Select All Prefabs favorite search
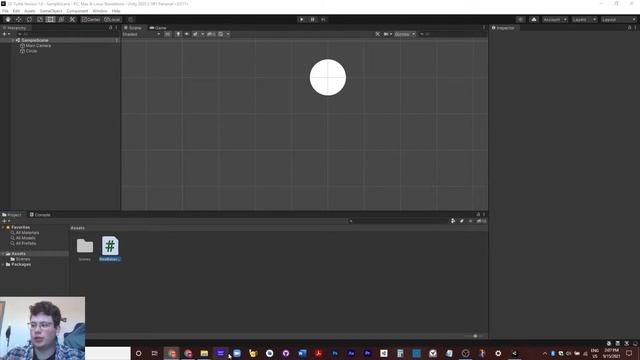 click(x=25, y=243)
